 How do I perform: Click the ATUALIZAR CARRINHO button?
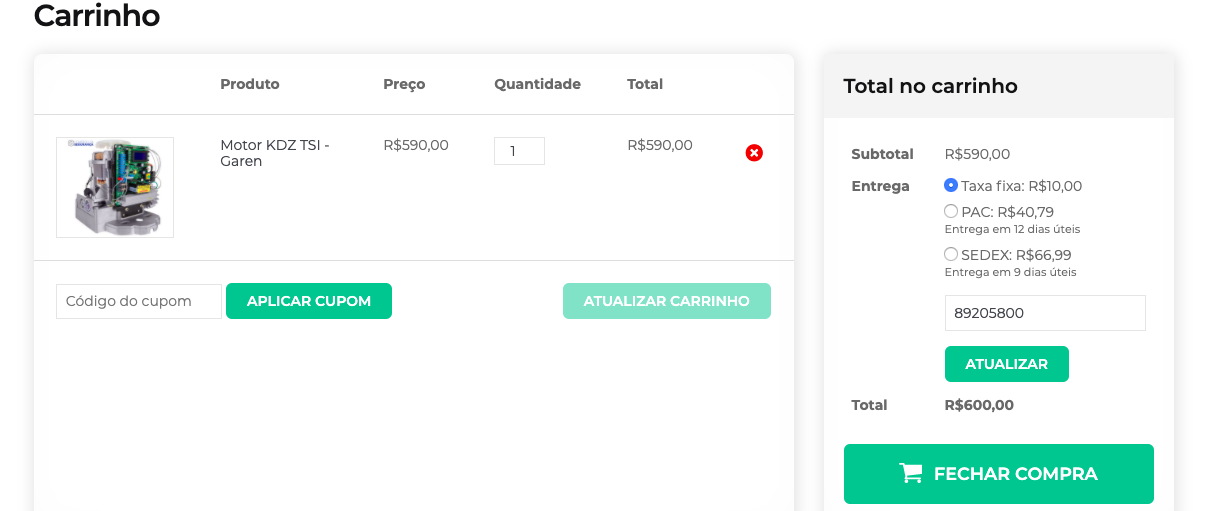tap(667, 301)
